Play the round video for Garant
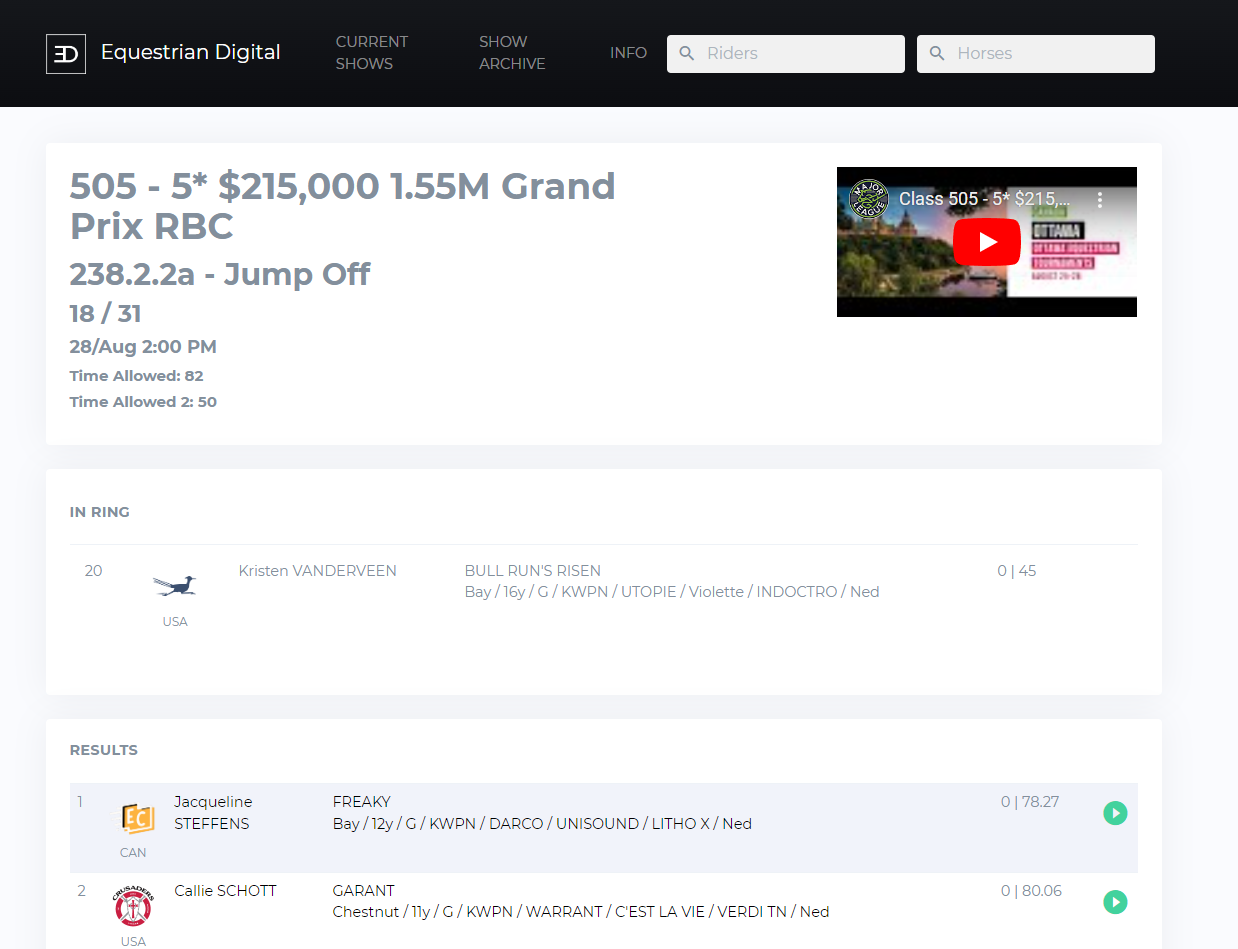The width and height of the screenshot is (1238, 949). click(1115, 902)
